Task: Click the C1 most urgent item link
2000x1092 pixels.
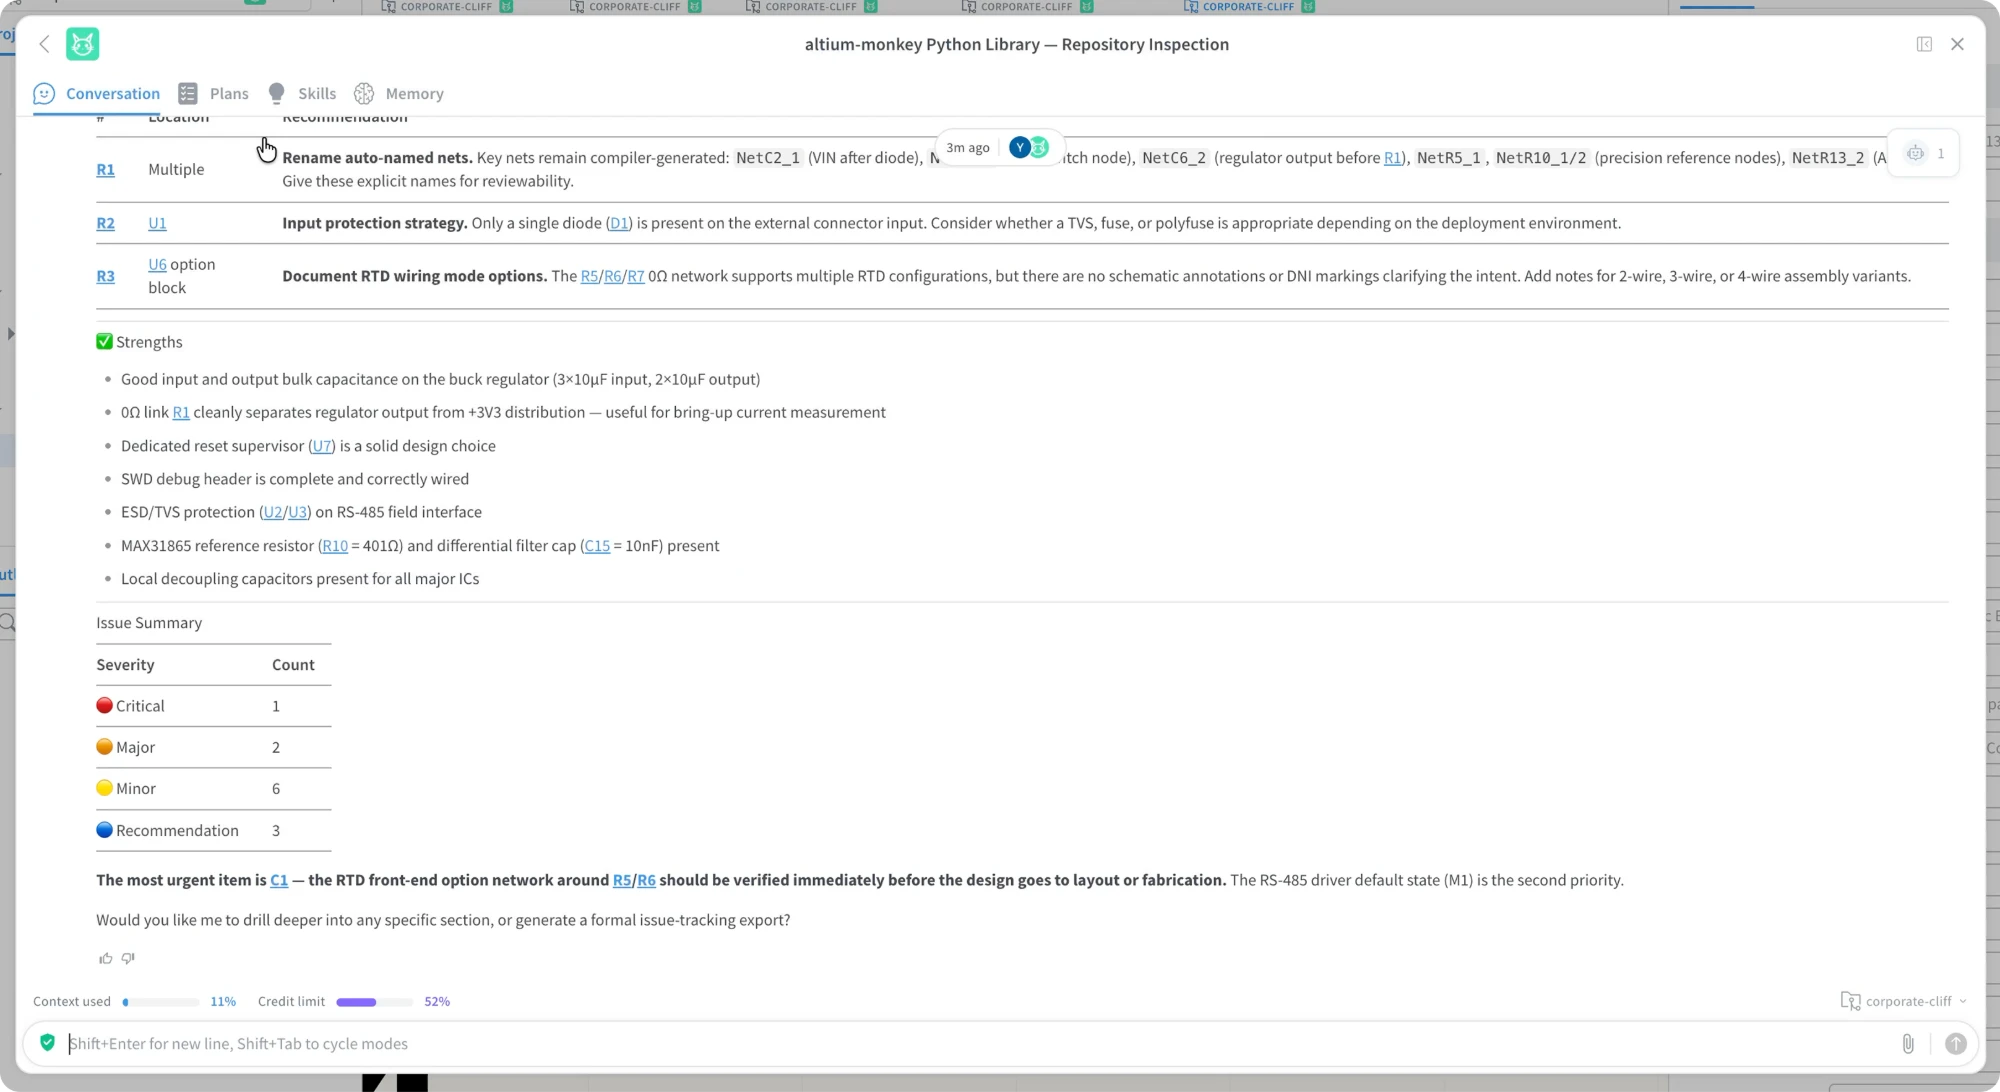Action: point(279,880)
